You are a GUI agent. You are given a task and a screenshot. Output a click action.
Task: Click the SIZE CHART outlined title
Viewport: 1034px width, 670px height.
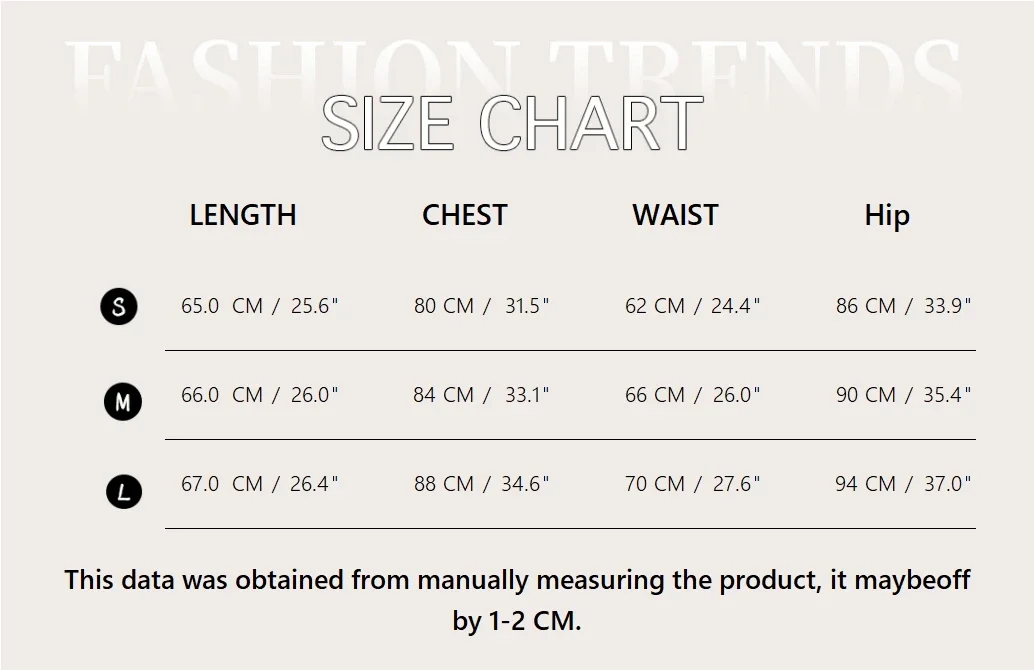(511, 124)
